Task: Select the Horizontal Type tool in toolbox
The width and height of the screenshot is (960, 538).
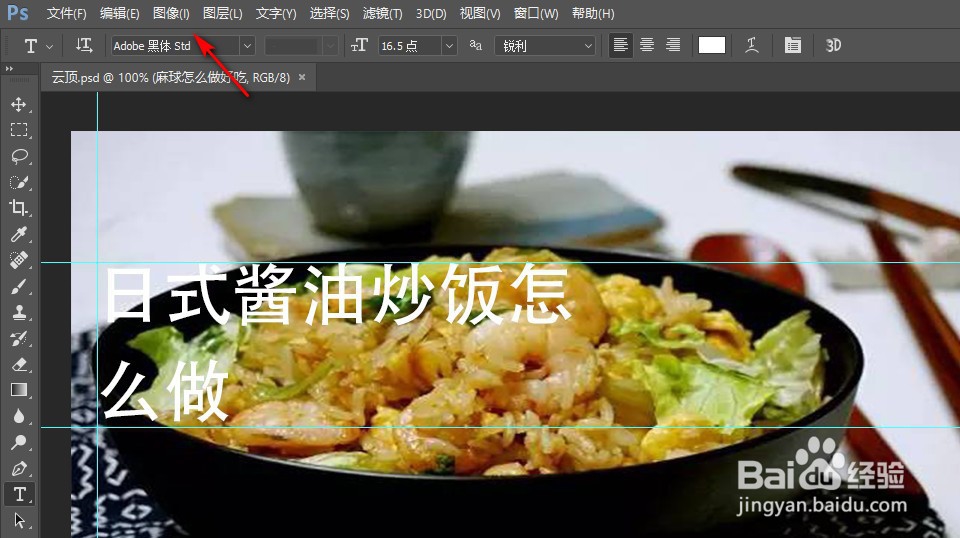Action: click(19, 494)
